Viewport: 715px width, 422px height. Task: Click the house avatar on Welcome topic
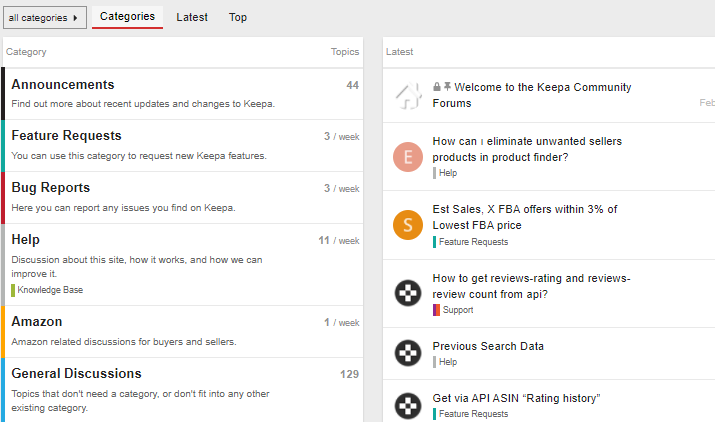click(x=408, y=96)
